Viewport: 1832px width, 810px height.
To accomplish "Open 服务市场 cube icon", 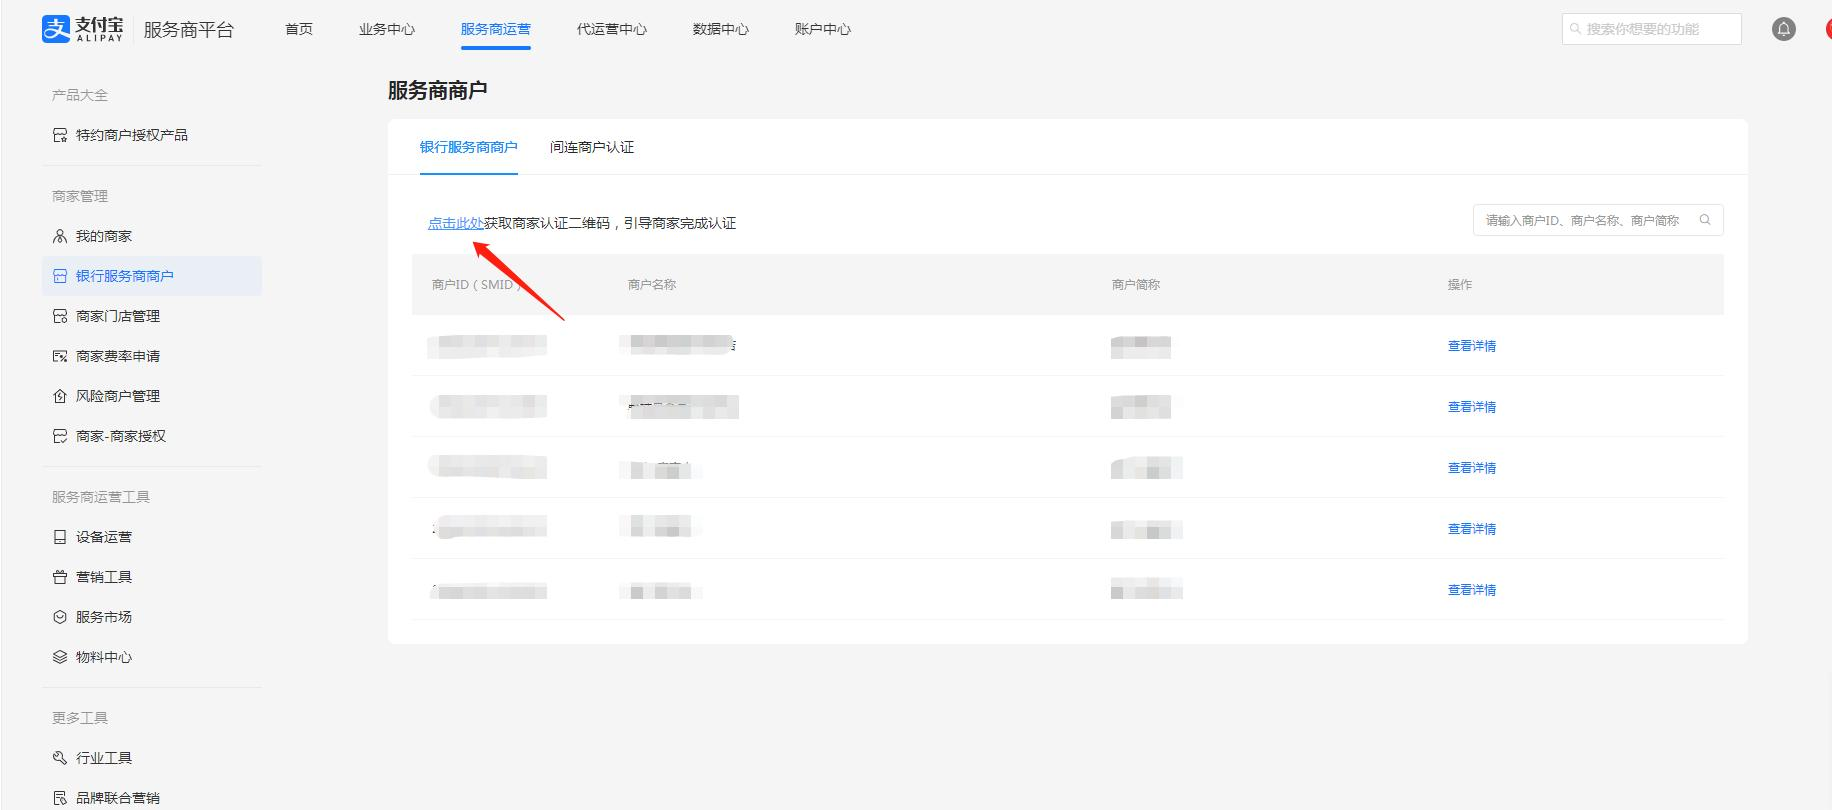I will [x=60, y=617].
